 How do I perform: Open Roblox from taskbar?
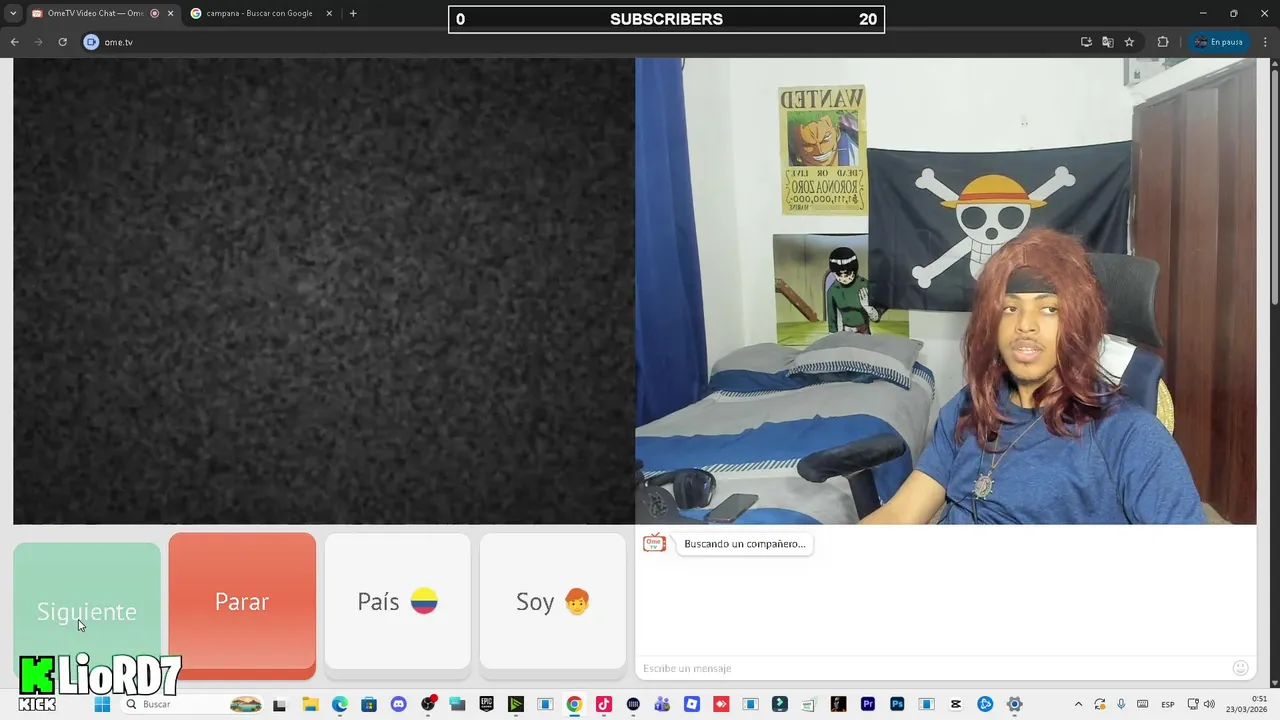(x=691, y=704)
